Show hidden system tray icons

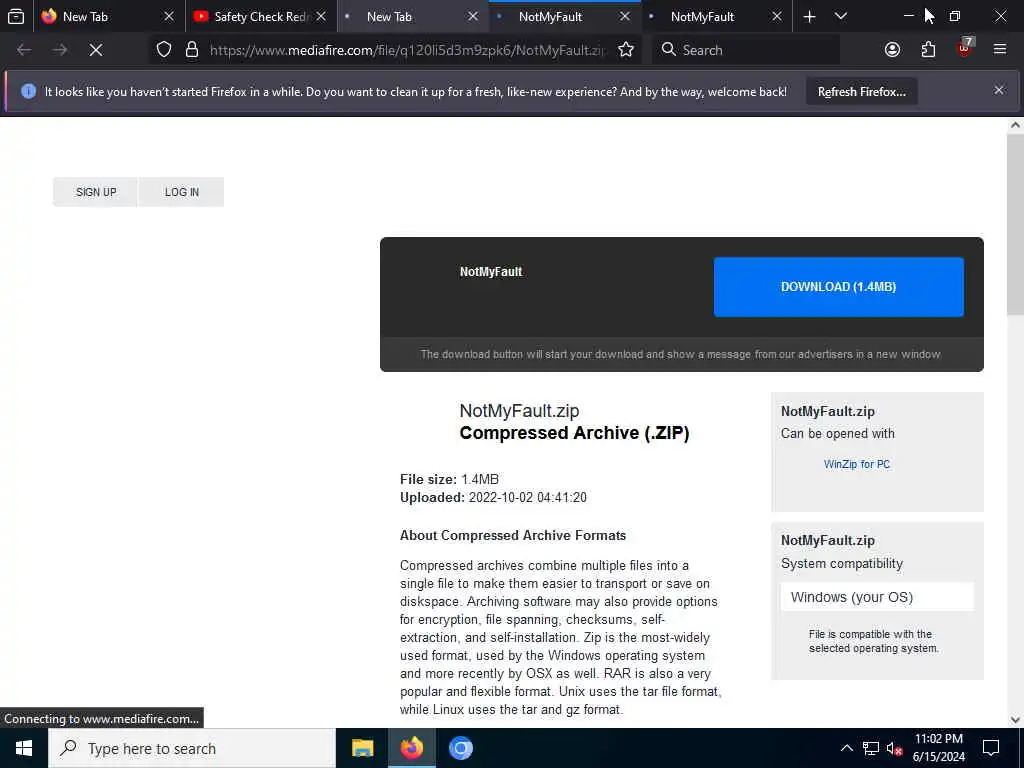846,748
